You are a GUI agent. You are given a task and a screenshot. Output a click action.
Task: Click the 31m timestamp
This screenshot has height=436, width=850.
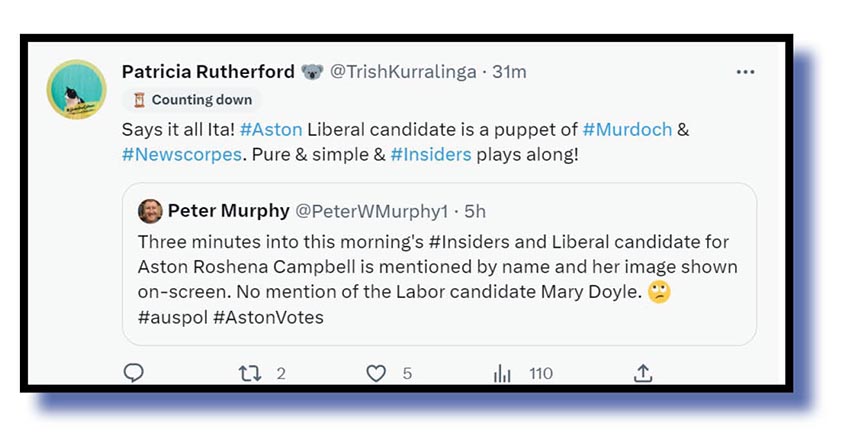pyautogui.click(x=508, y=72)
